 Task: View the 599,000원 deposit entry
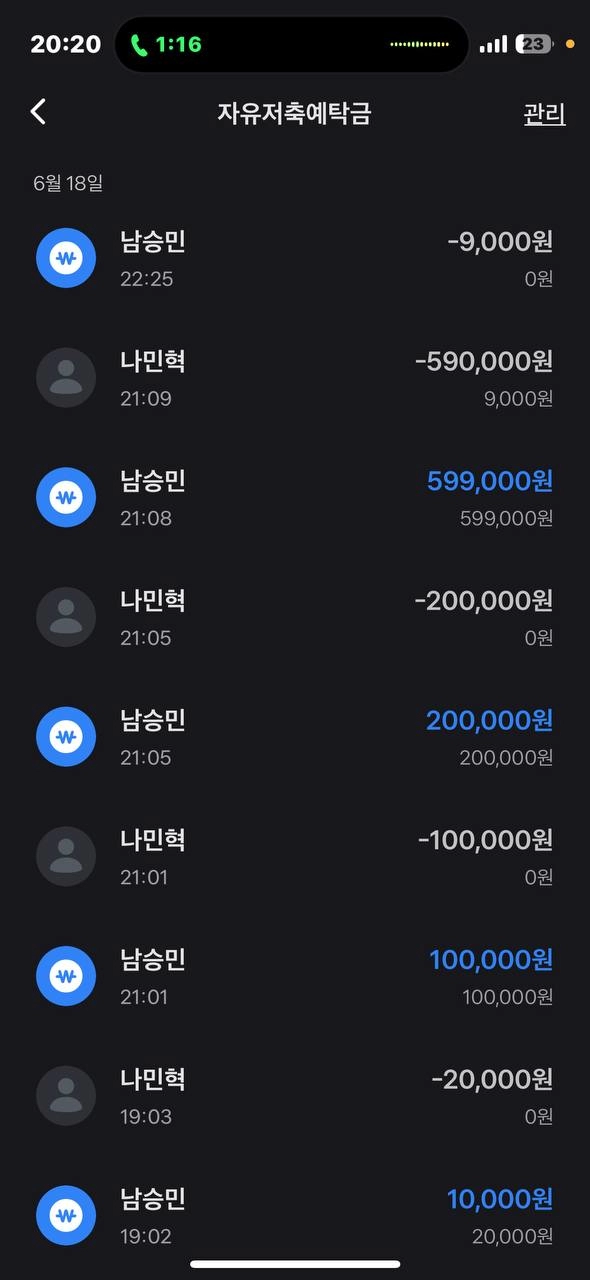(x=295, y=497)
